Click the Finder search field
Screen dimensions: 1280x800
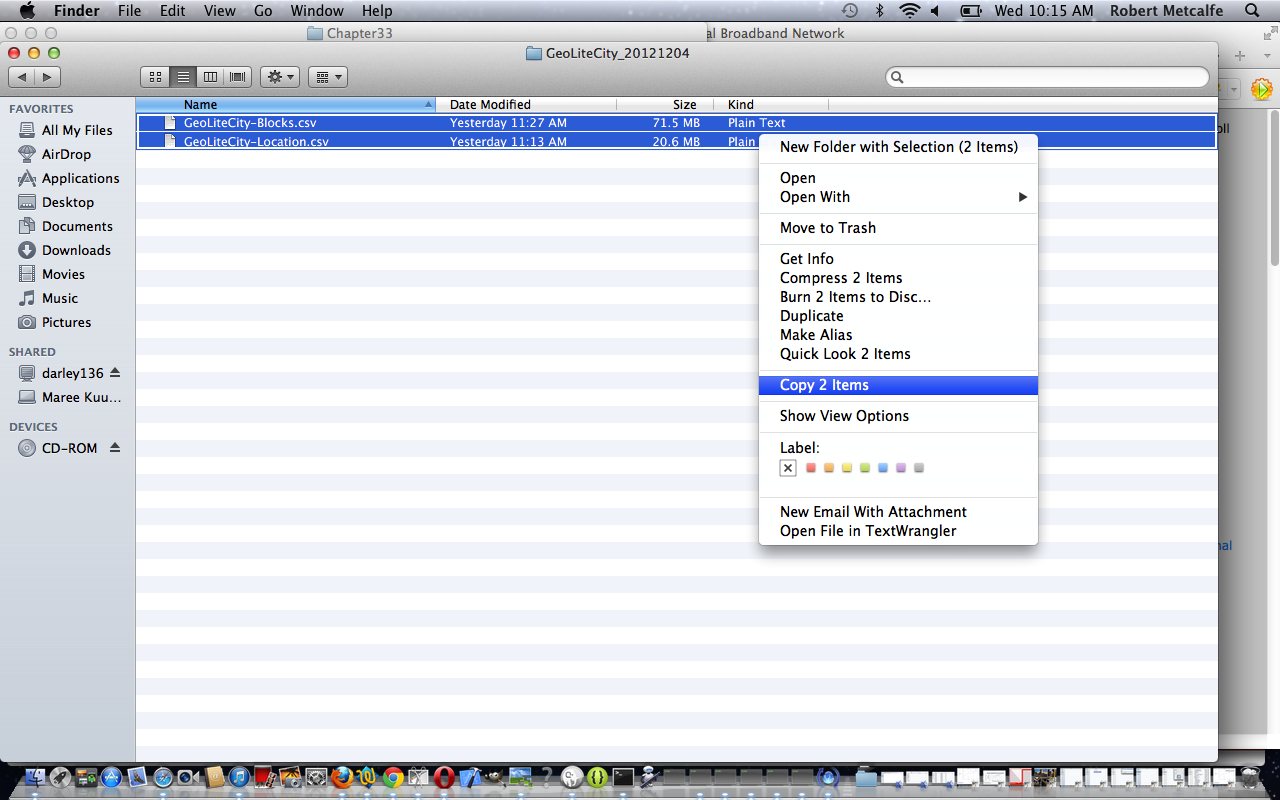point(1050,77)
